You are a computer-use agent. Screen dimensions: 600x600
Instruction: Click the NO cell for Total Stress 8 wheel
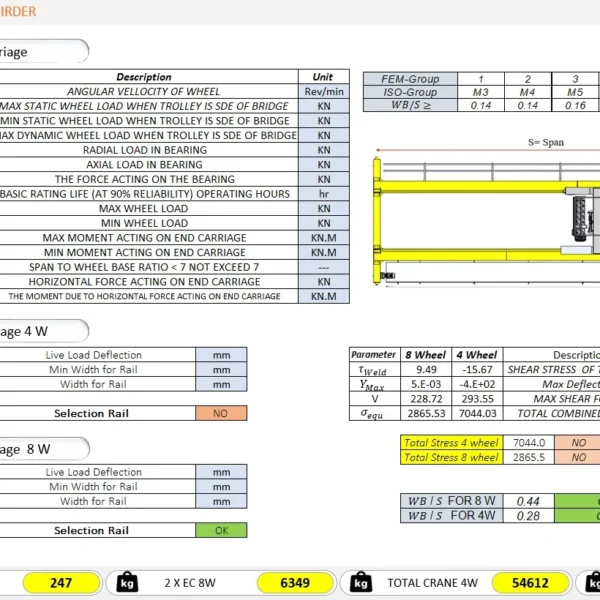click(x=577, y=457)
